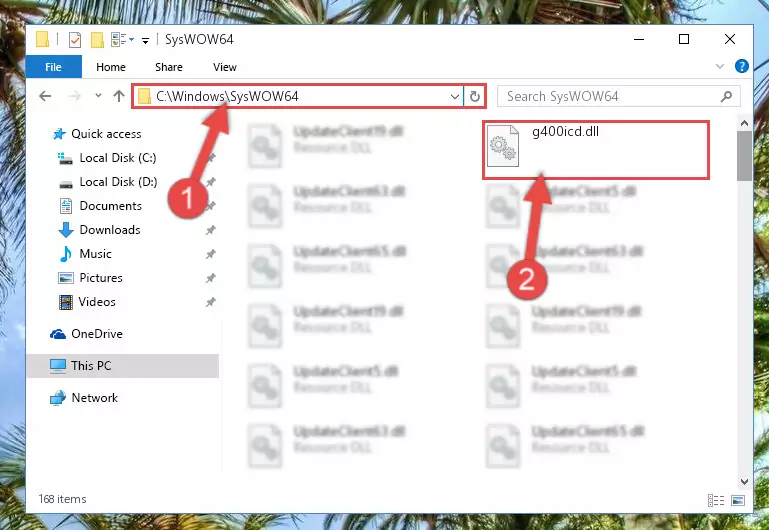
Task: Open the Customize Quick Access Toolbar arrow
Action: coord(145,41)
